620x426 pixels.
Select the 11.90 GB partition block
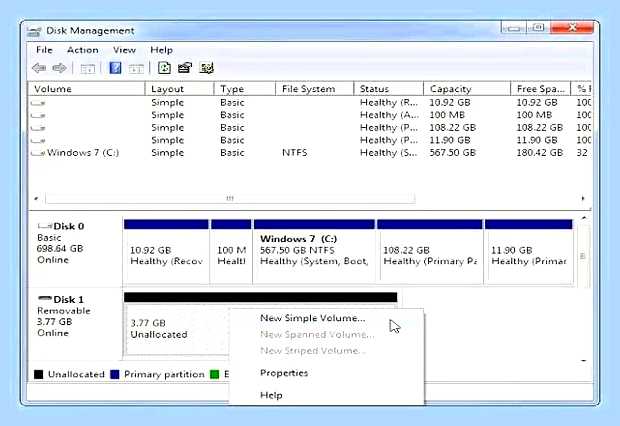point(529,252)
